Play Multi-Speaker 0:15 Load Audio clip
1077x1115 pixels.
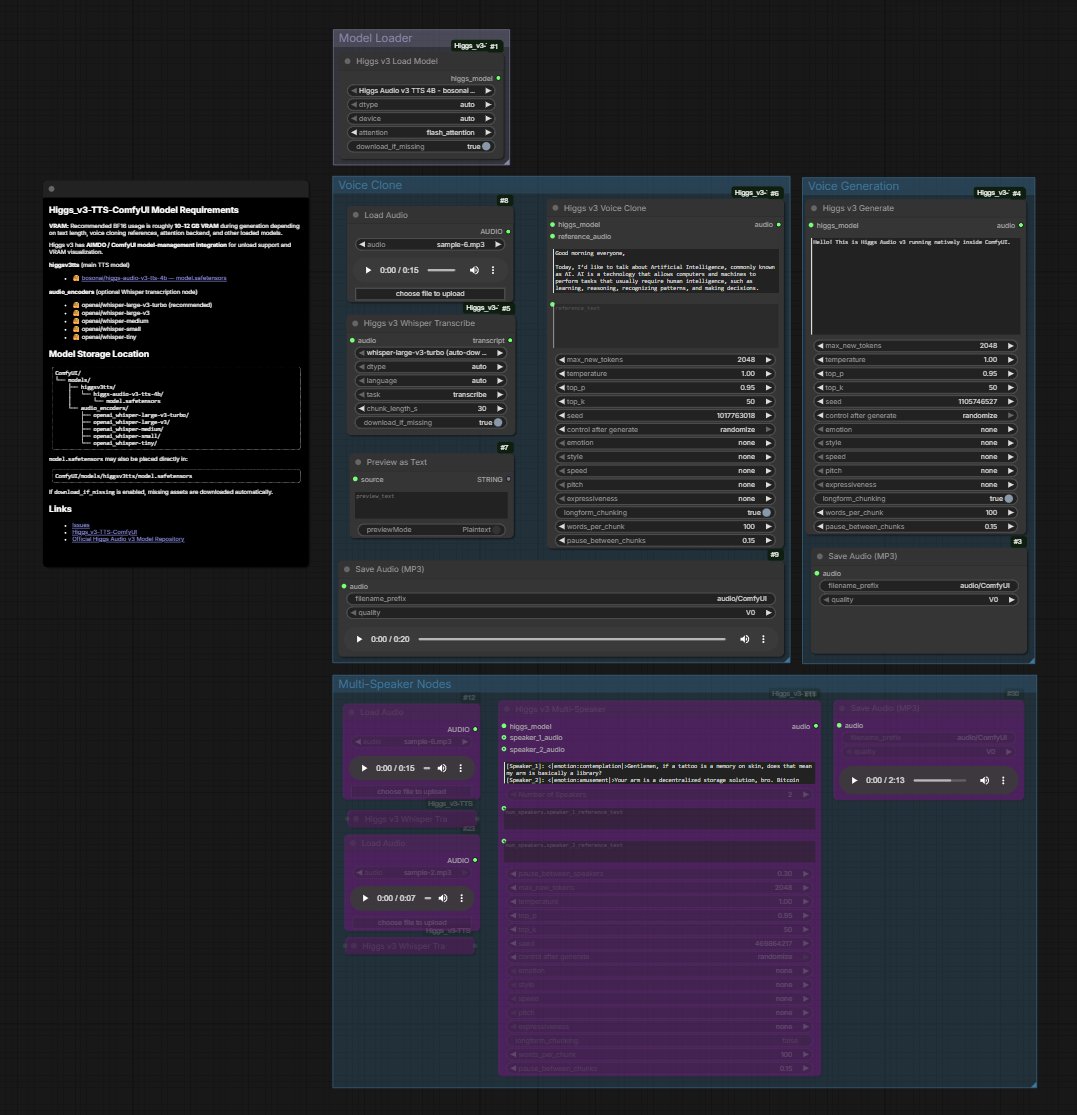point(364,768)
